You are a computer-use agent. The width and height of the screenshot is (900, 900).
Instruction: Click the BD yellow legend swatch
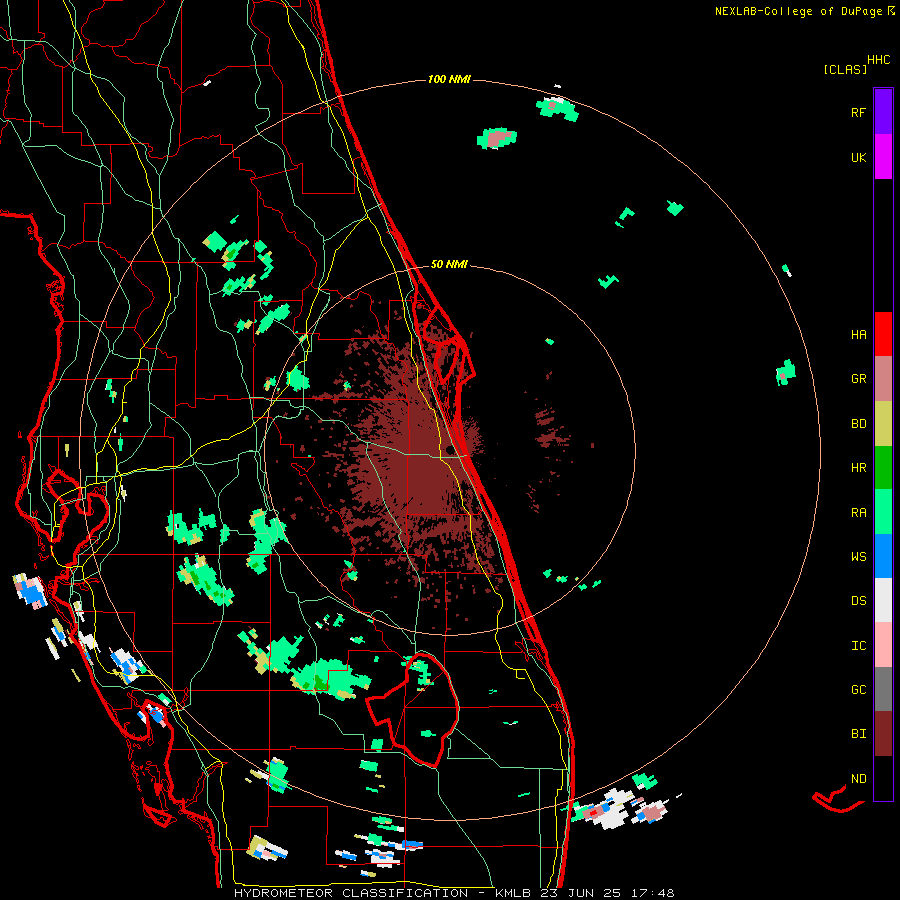pyautogui.click(x=883, y=424)
